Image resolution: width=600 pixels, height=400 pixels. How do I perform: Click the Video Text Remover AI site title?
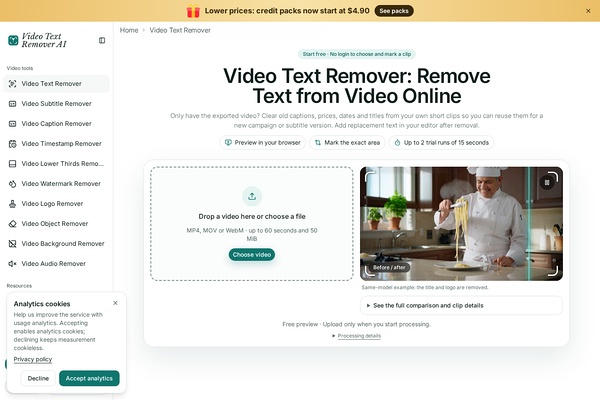point(44,40)
